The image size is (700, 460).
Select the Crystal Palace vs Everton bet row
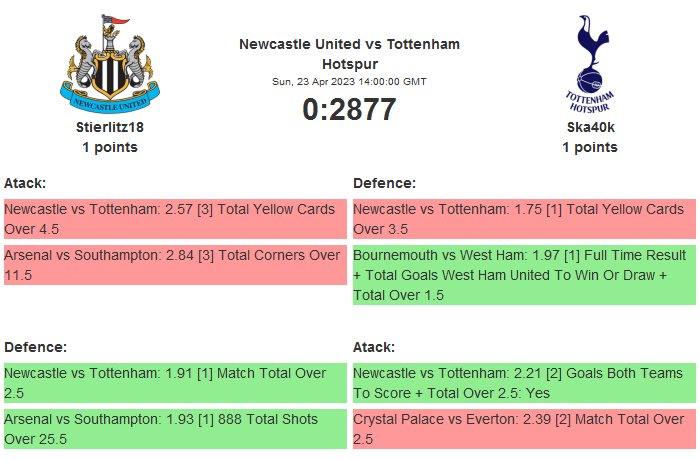click(524, 429)
